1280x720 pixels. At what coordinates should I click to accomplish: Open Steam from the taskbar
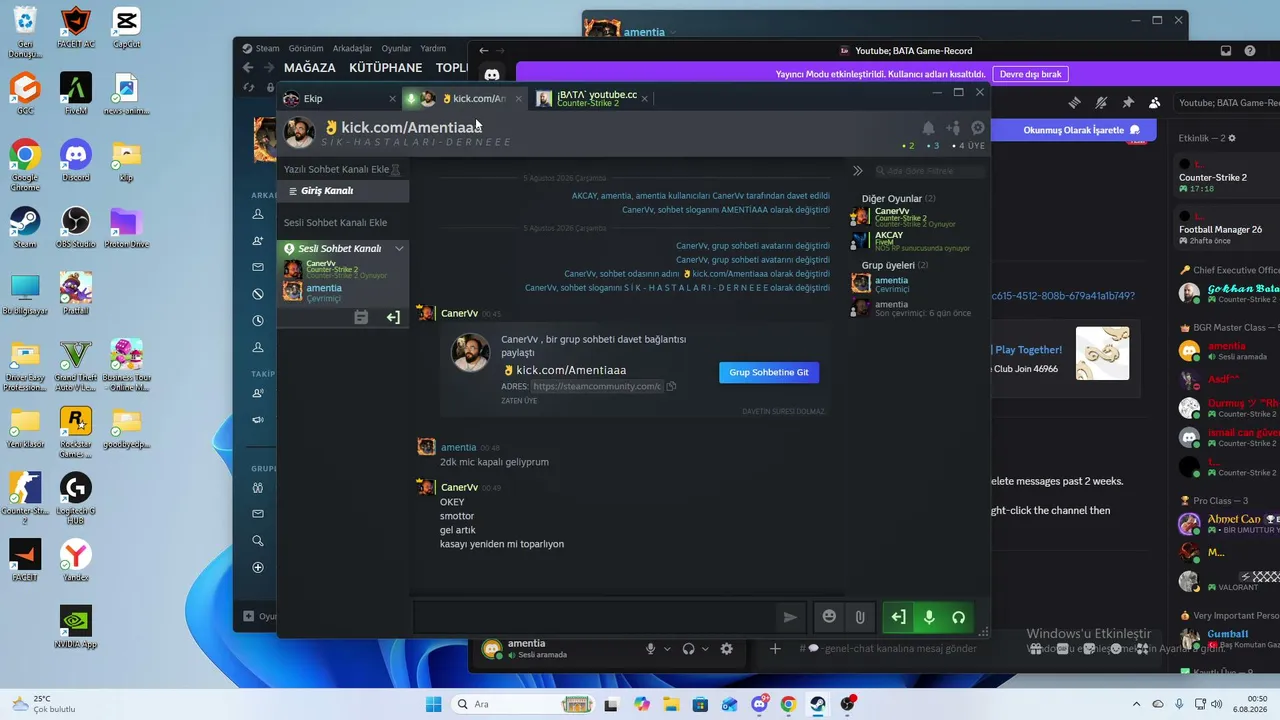click(818, 704)
